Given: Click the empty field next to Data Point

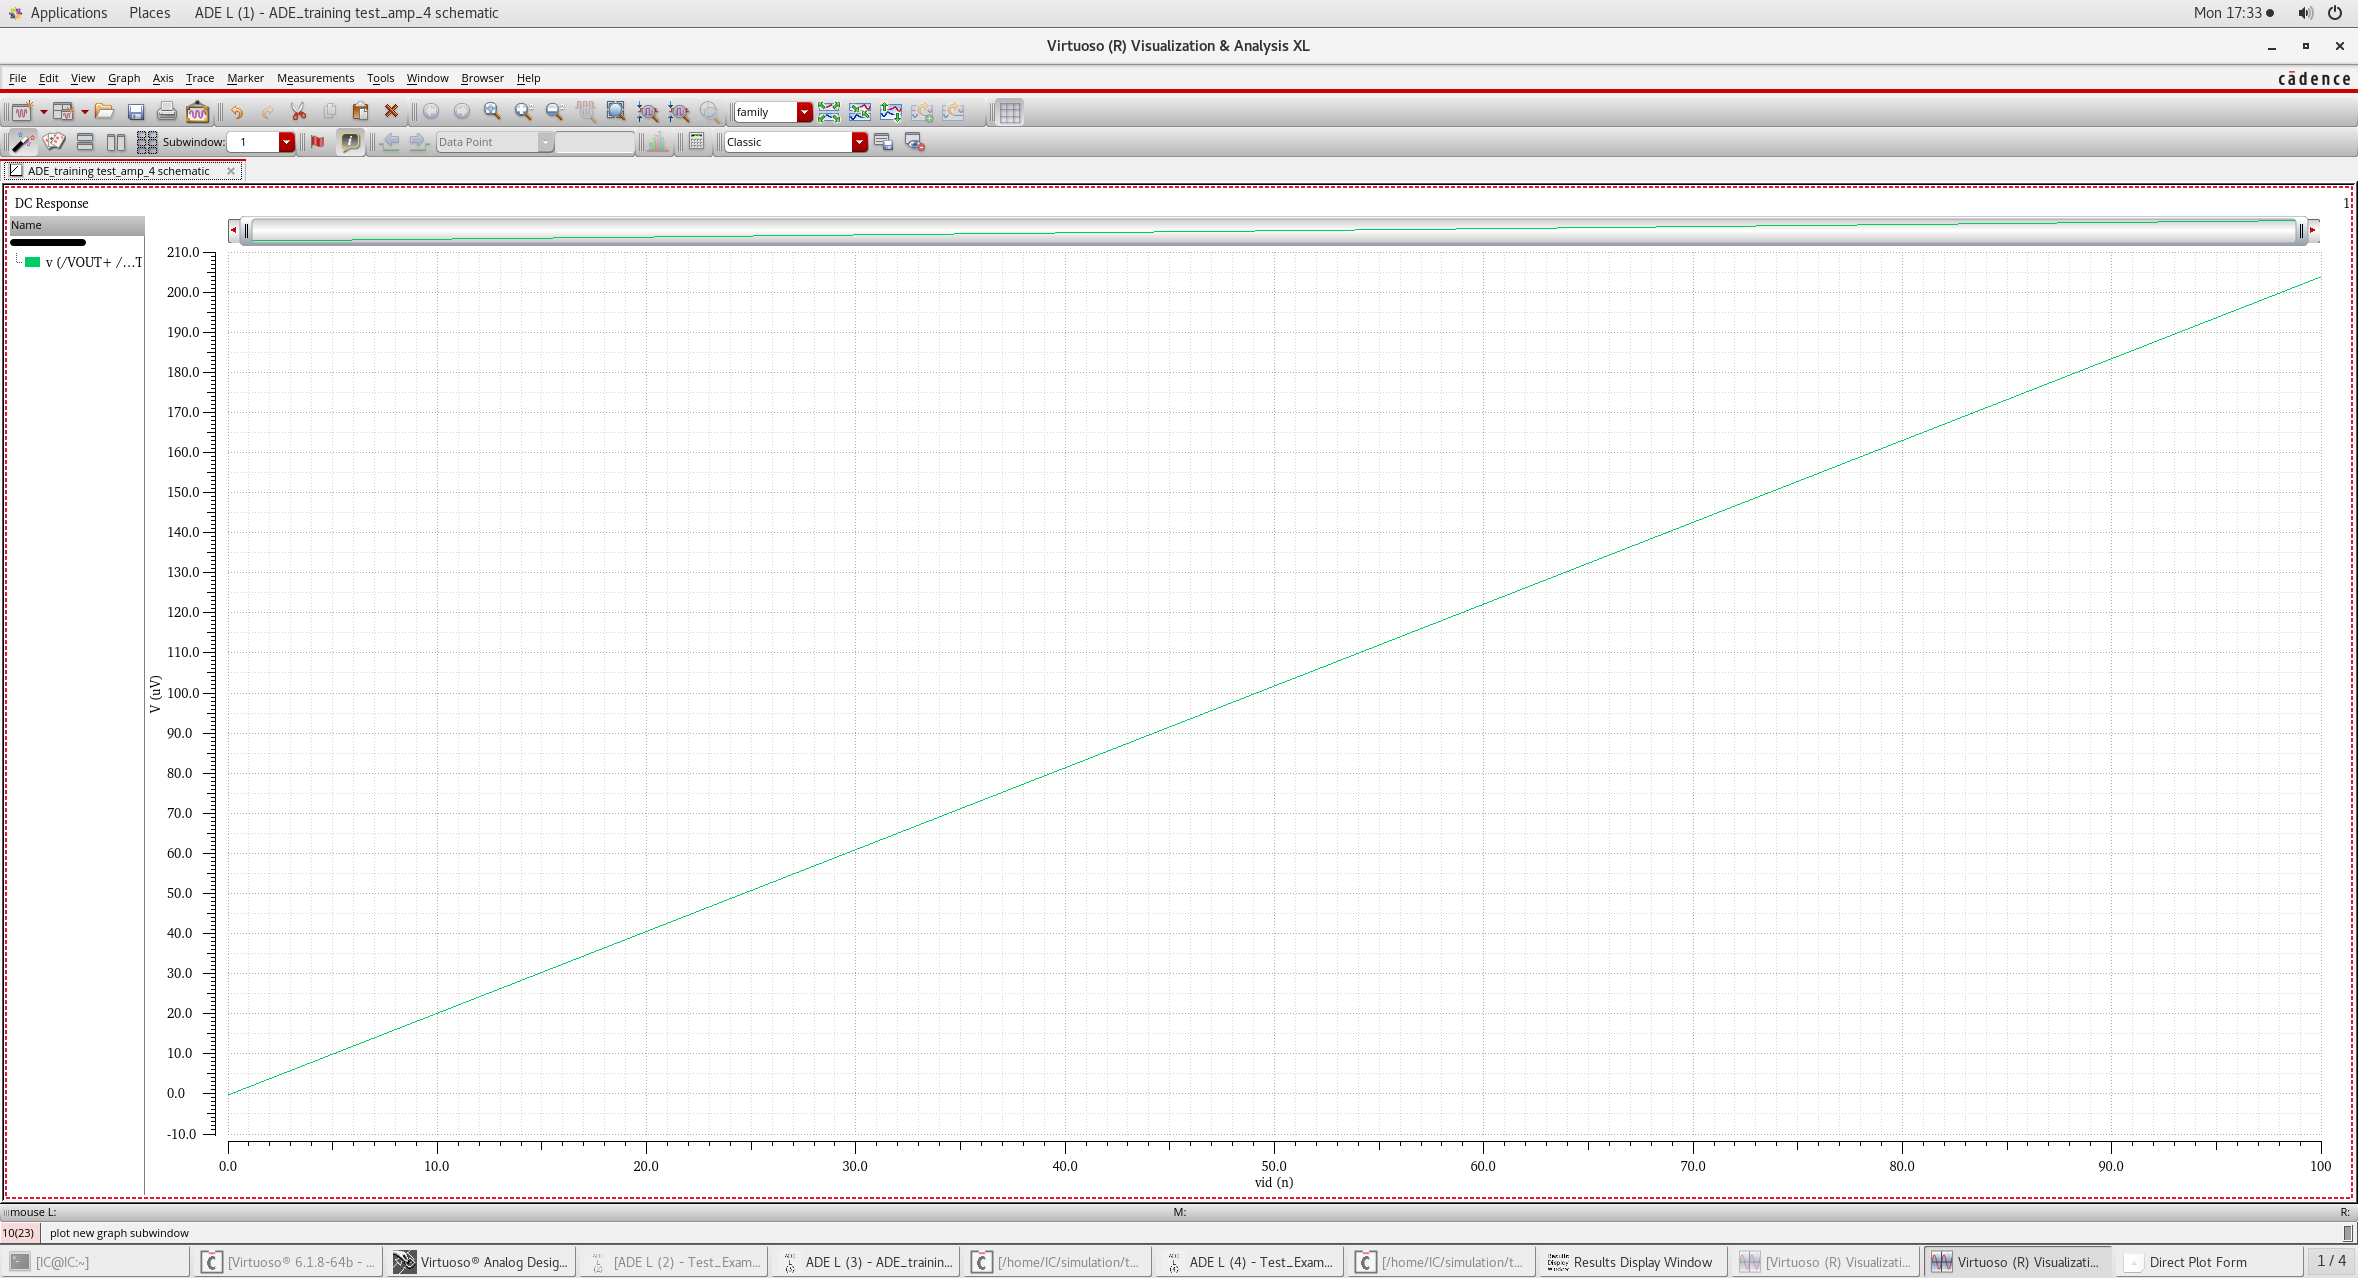Looking at the screenshot, I should click(x=595, y=142).
